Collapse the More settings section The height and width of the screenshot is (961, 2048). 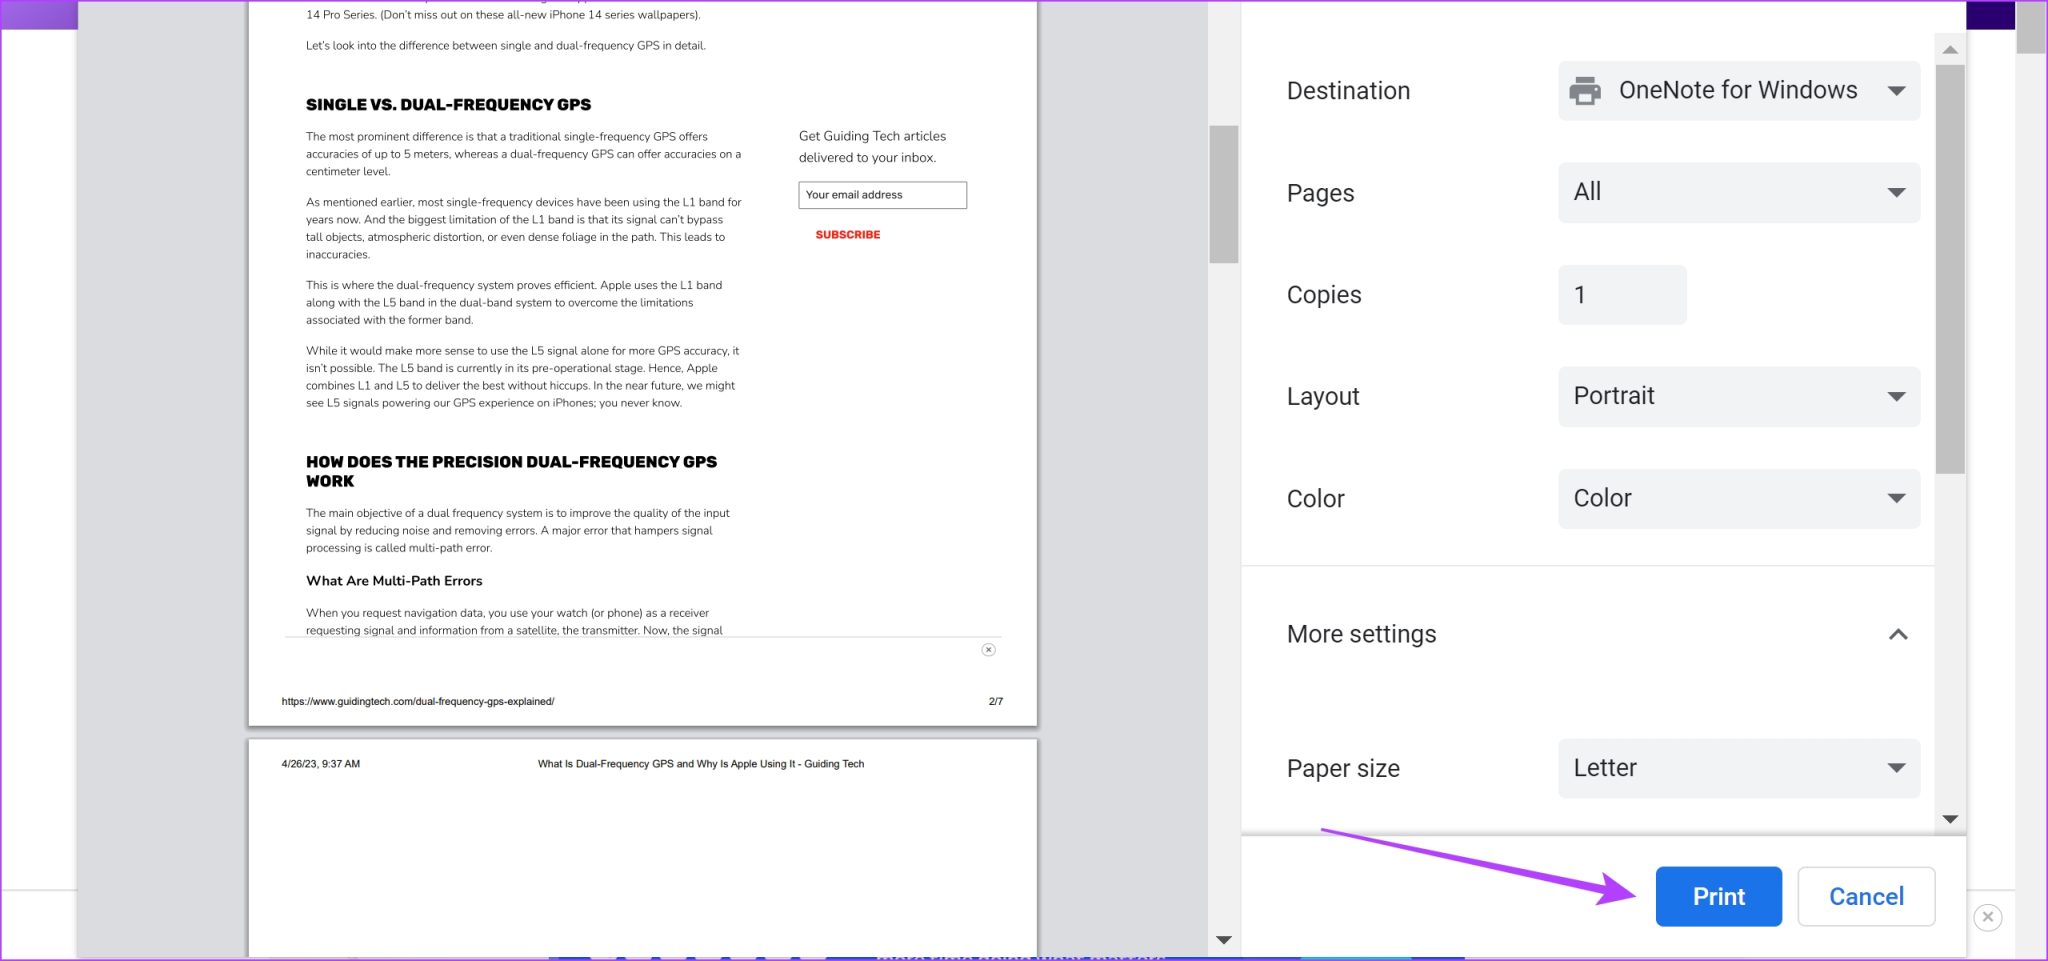(x=1897, y=634)
